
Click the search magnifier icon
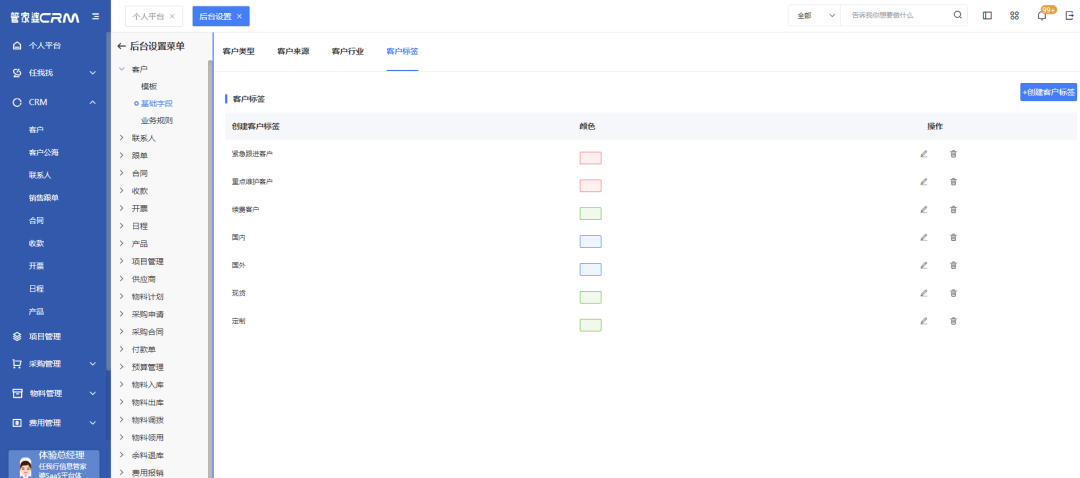click(957, 16)
